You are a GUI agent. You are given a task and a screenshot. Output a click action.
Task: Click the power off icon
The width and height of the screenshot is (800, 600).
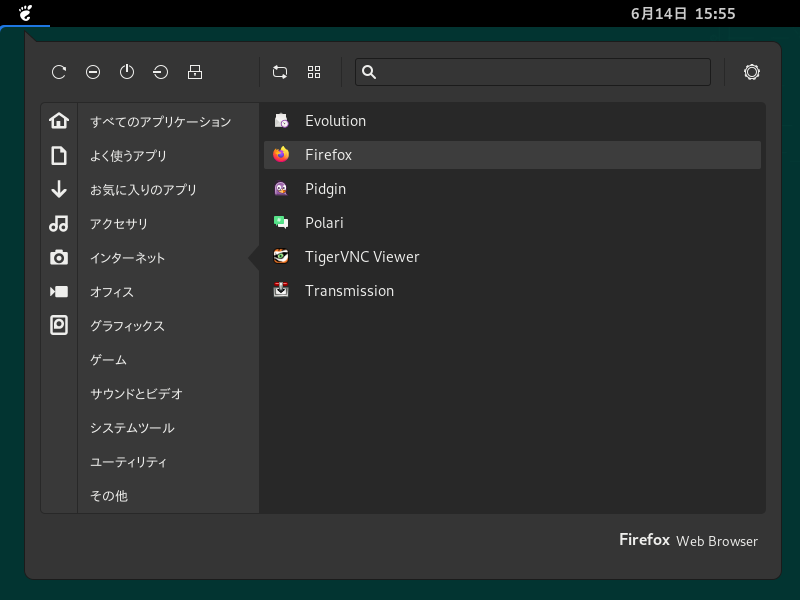pos(127,72)
